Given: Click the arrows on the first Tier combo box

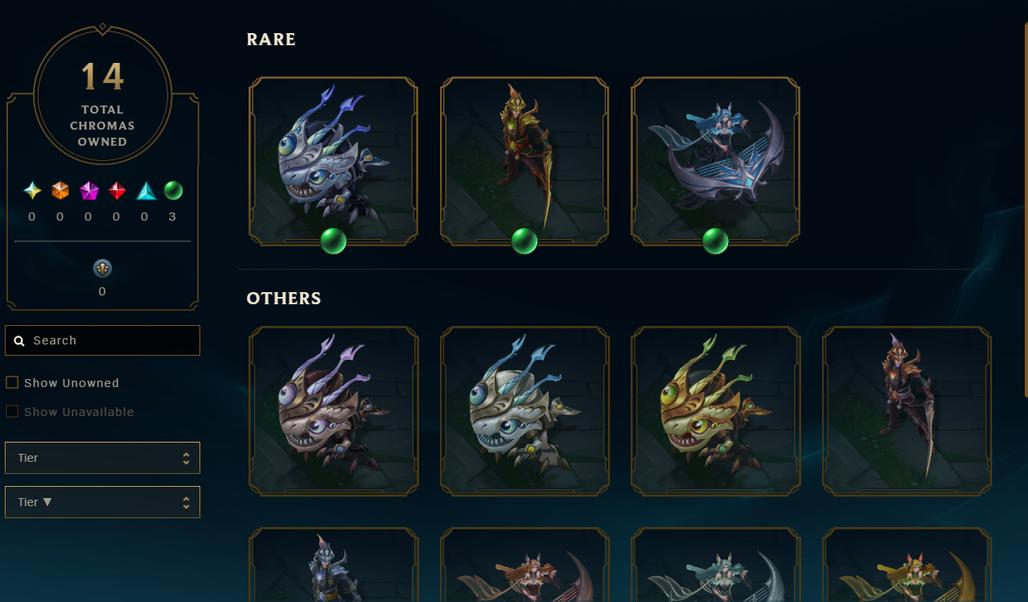Looking at the screenshot, I should pos(186,458).
